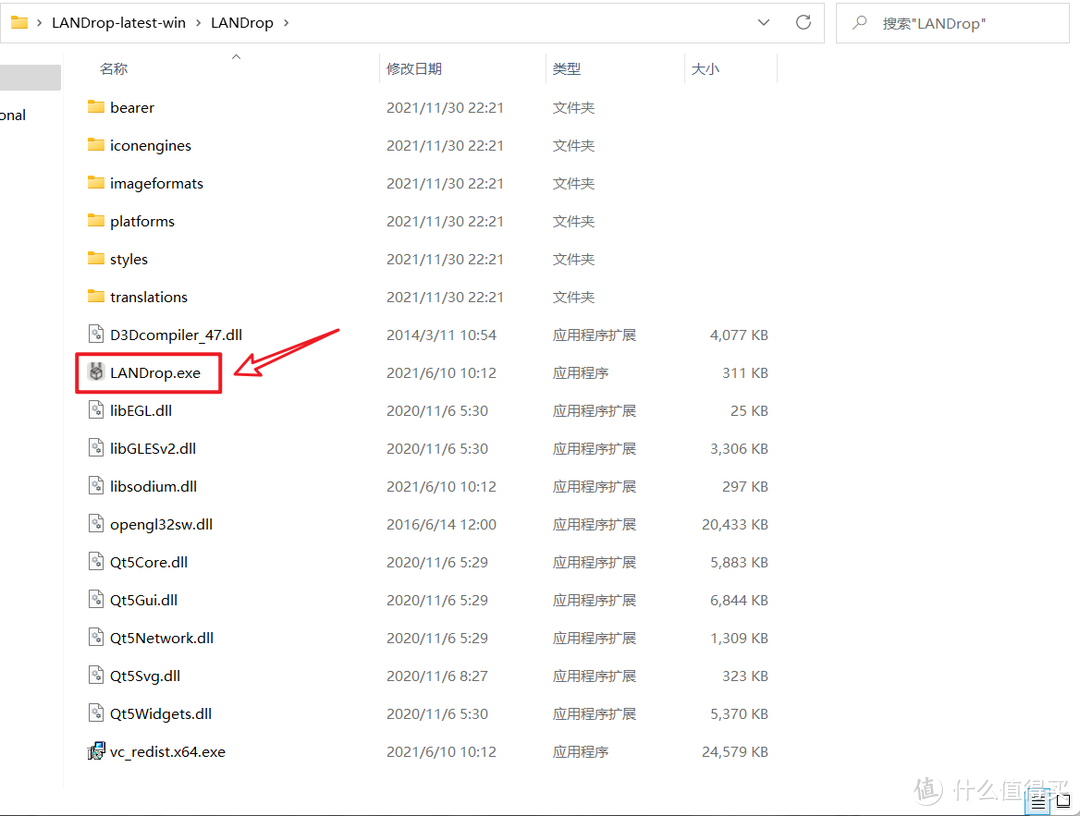Click the libGLESv2.dll file icon
The height and width of the screenshot is (816, 1080).
click(96, 448)
